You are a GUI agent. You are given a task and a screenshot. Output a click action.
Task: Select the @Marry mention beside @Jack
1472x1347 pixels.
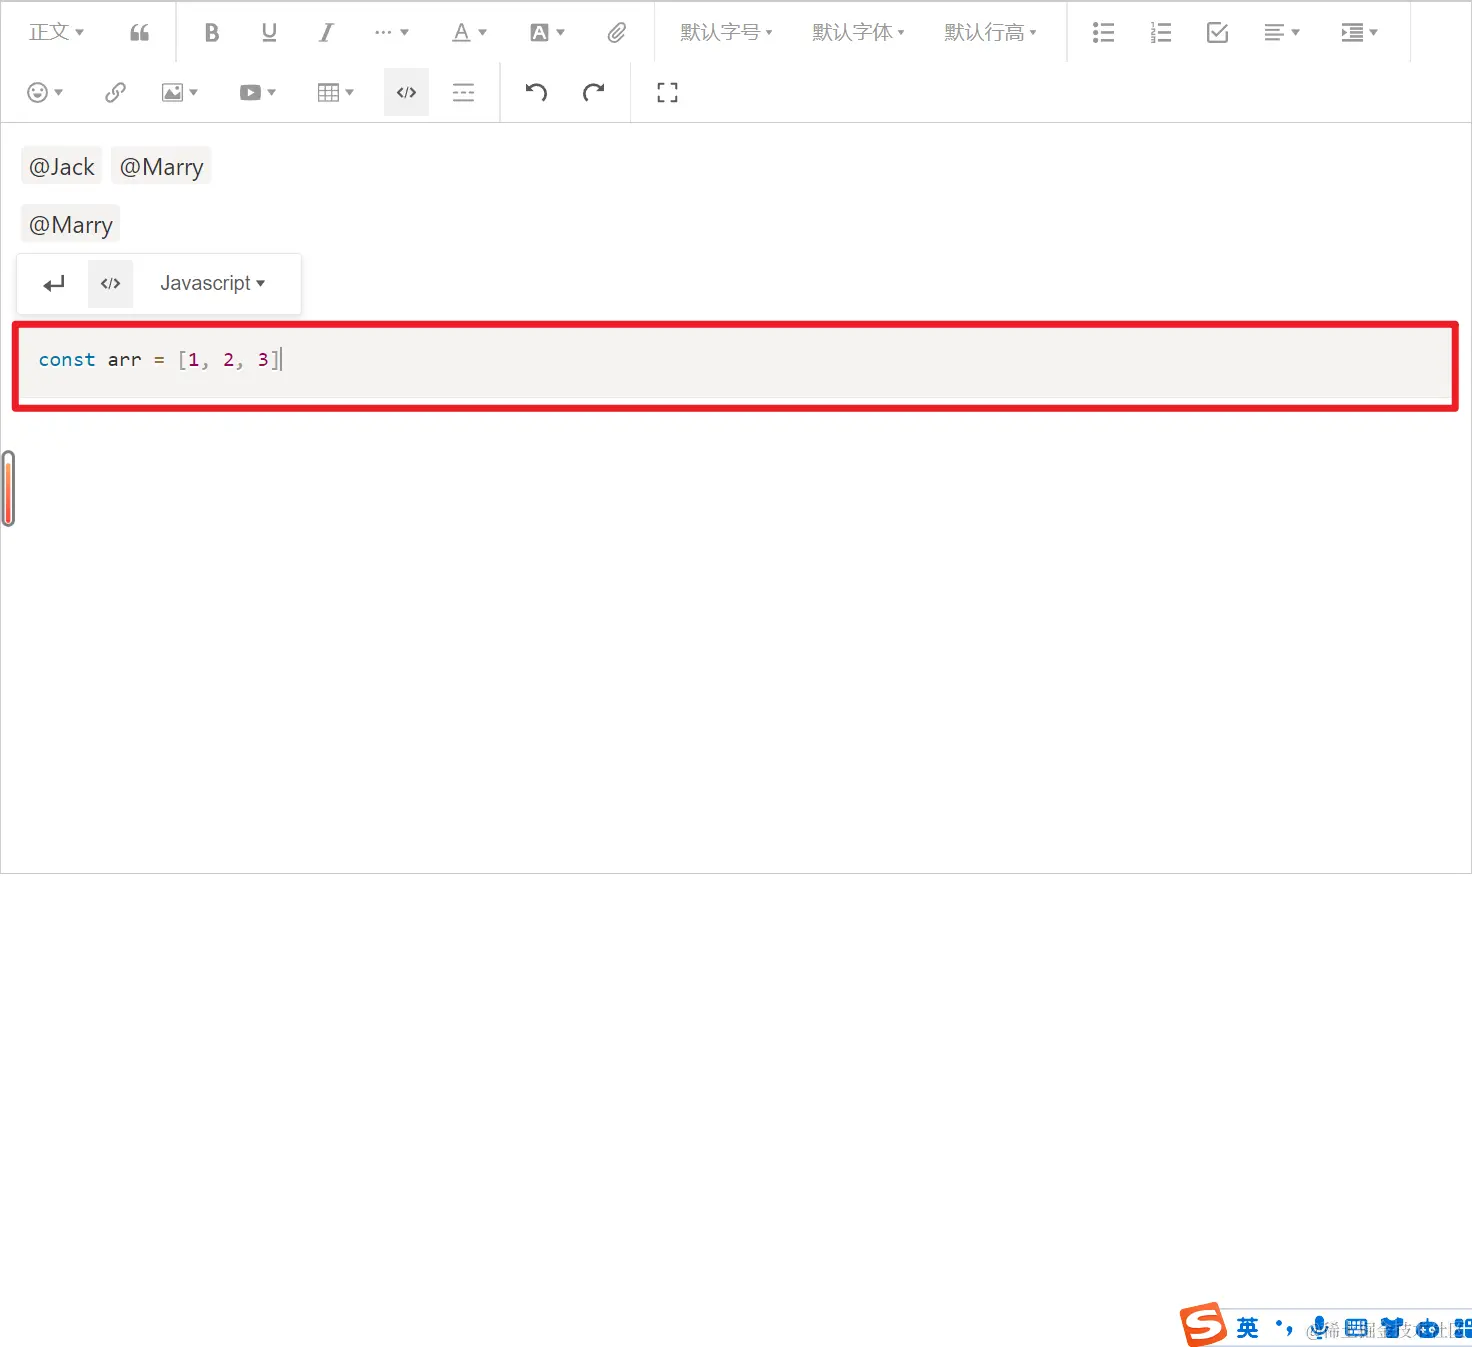pos(161,166)
